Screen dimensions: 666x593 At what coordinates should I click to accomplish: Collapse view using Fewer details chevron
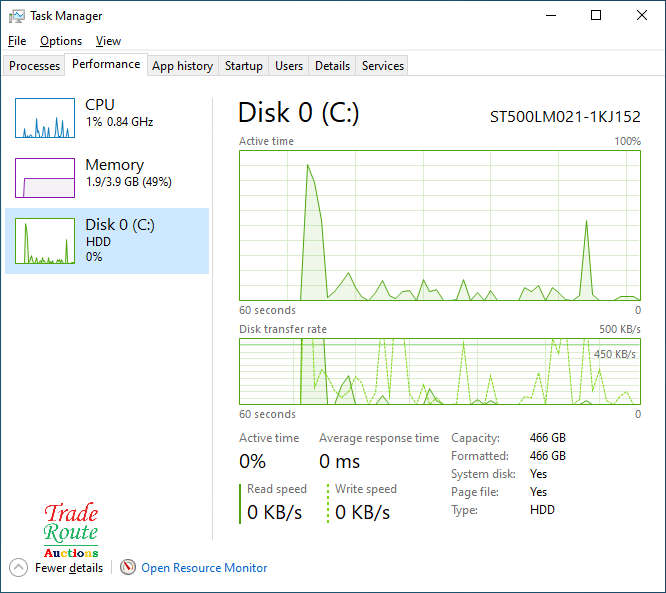19,567
